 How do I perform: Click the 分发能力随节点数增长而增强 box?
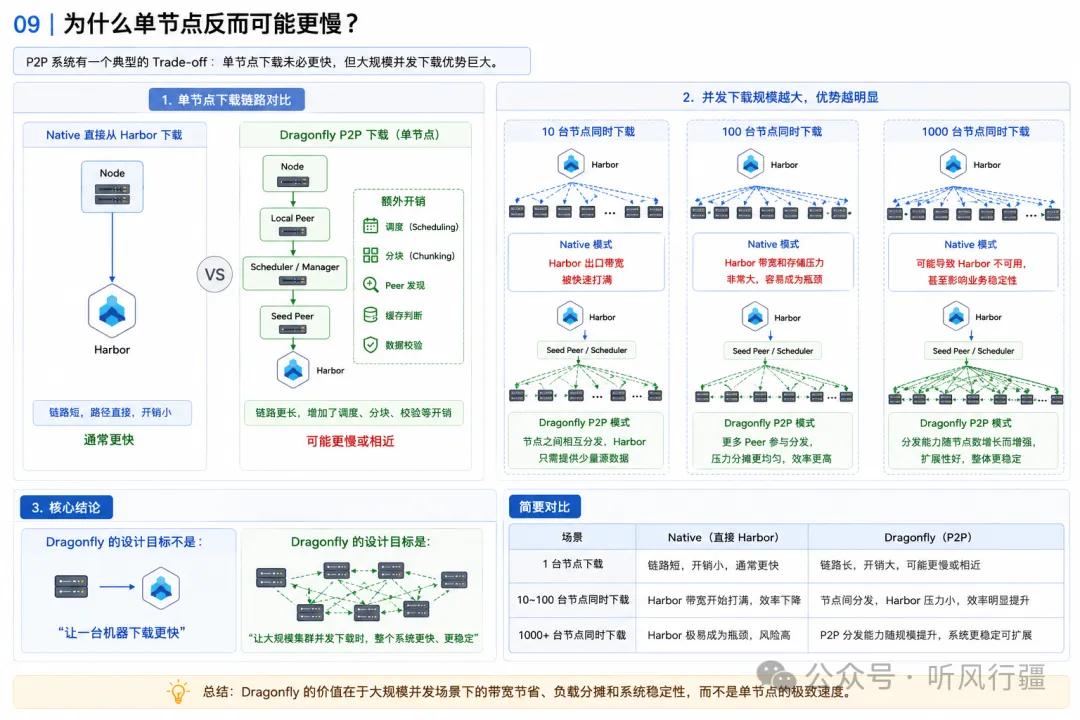pyautogui.click(x=973, y=441)
